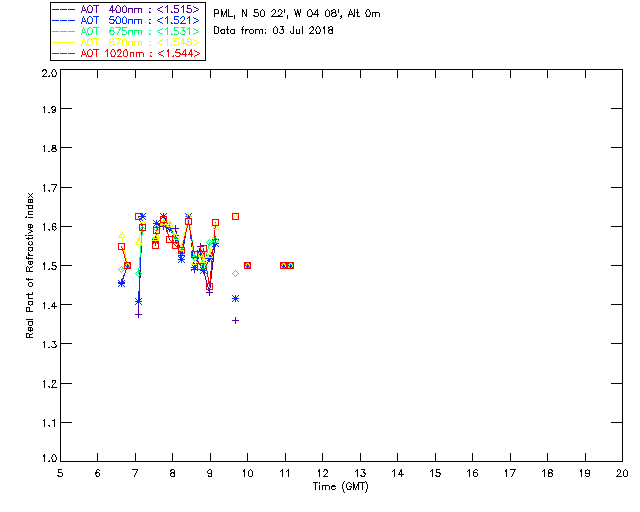Viewport: 640px width, 512px height.
Task: Click the 10 x-axis tick label
Action: (247, 473)
